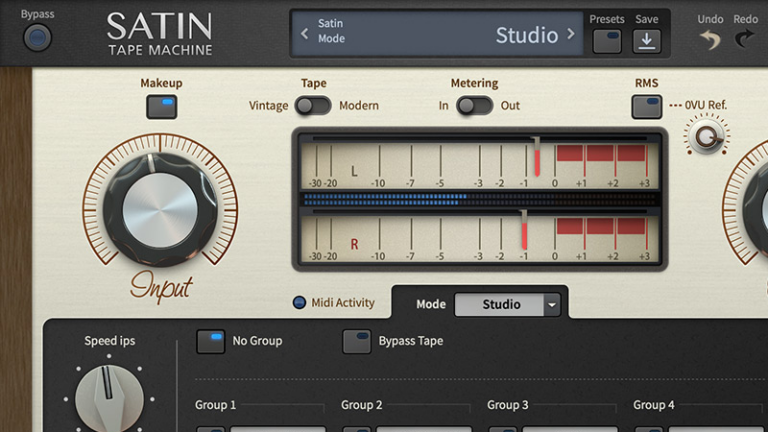The height and width of the screenshot is (432, 768).
Task: Click the preset display showing Studio
Action: tap(436, 34)
